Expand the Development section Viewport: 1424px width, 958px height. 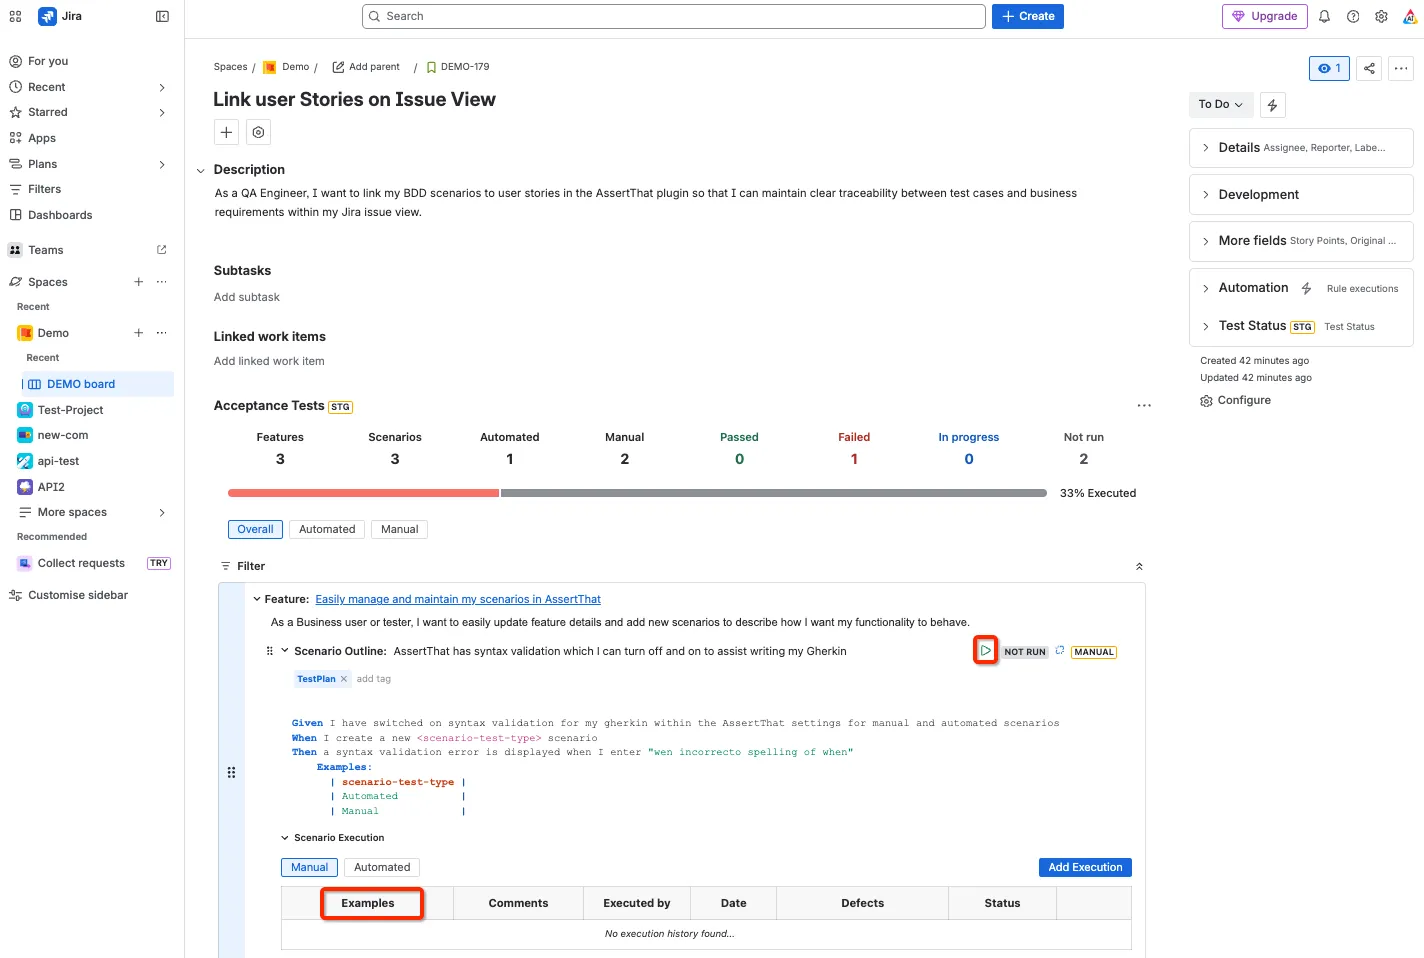1301,195
